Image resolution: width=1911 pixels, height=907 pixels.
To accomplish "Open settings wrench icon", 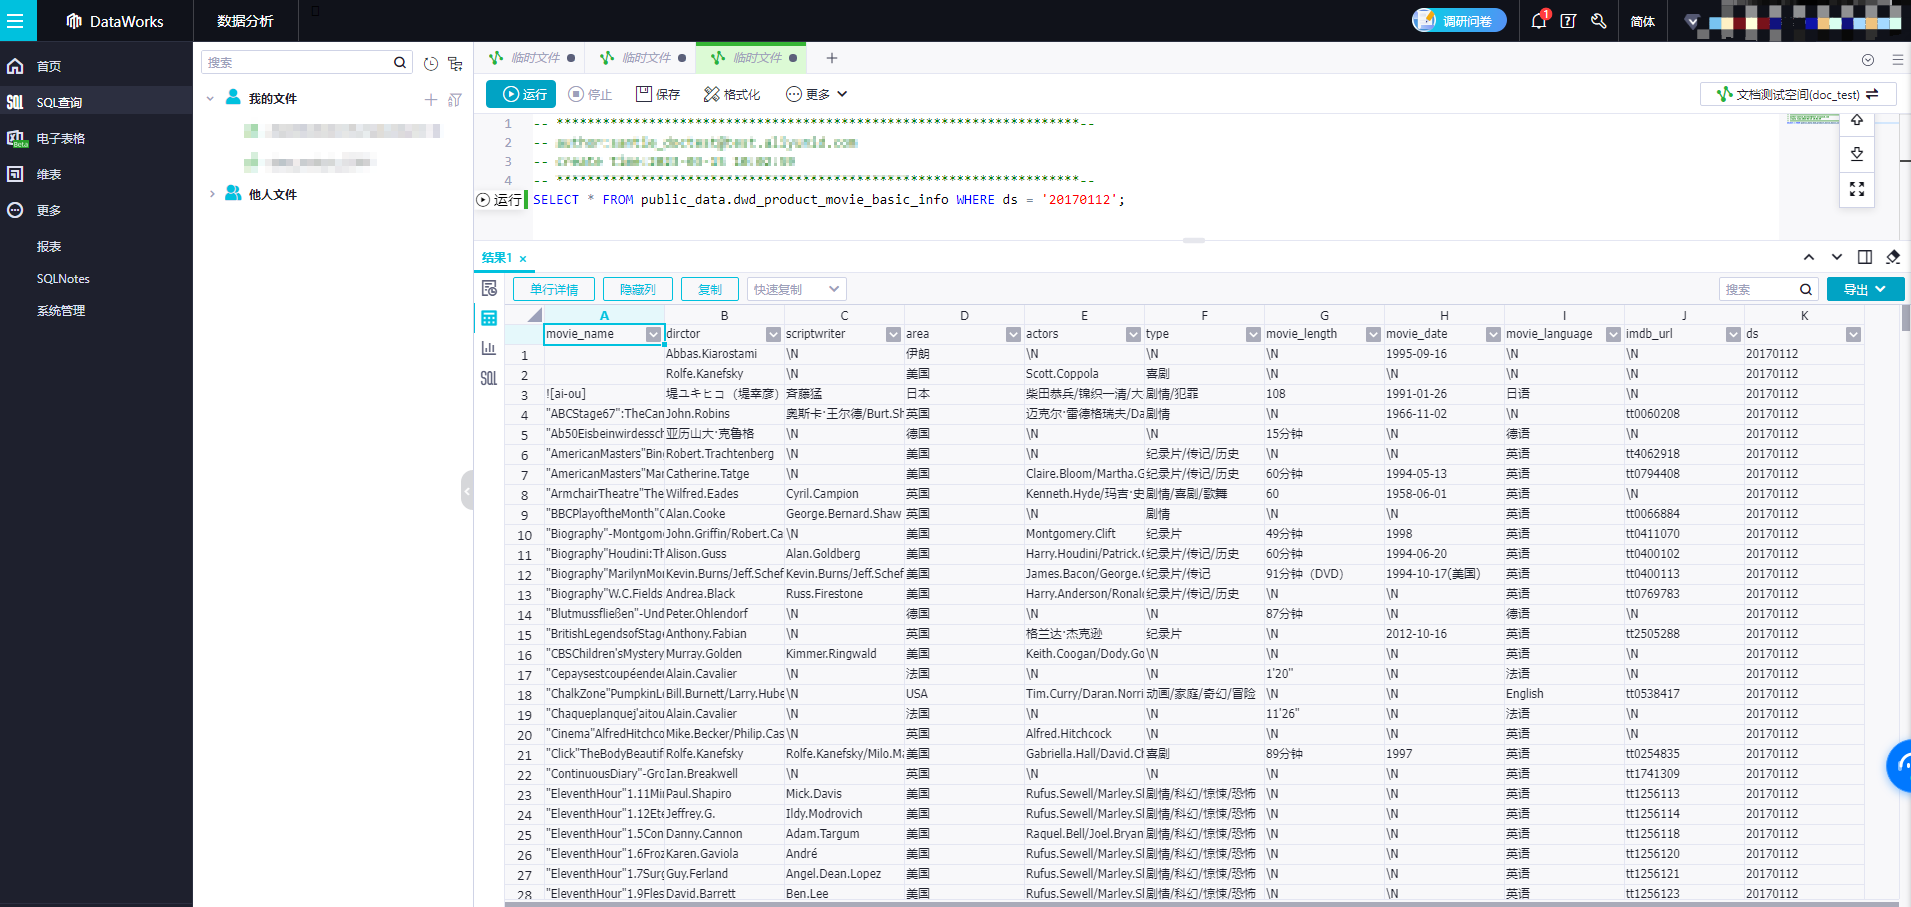I will (1598, 21).
